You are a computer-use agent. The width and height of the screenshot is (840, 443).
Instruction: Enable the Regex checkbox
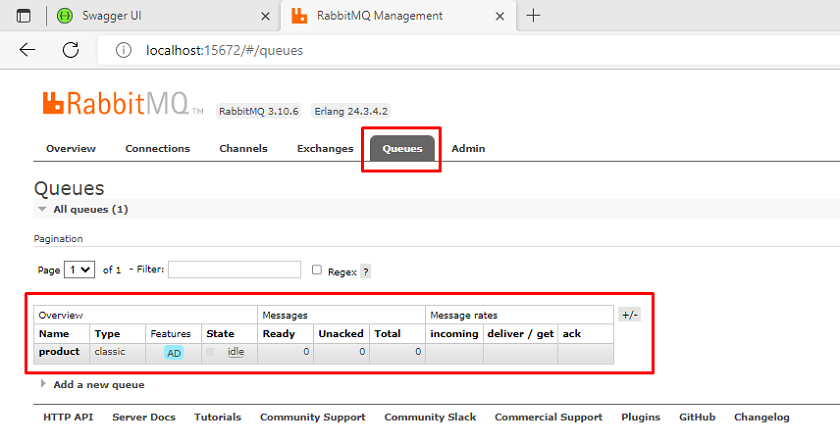coord(317,269)
